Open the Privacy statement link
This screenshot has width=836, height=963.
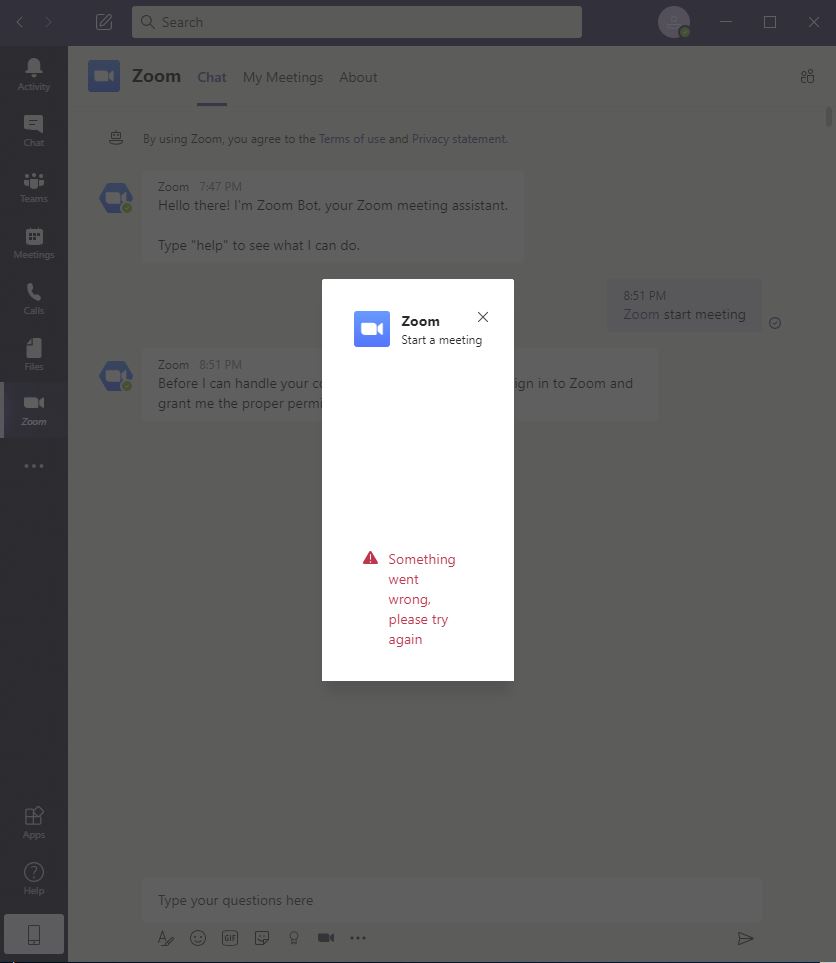point(459,139)
